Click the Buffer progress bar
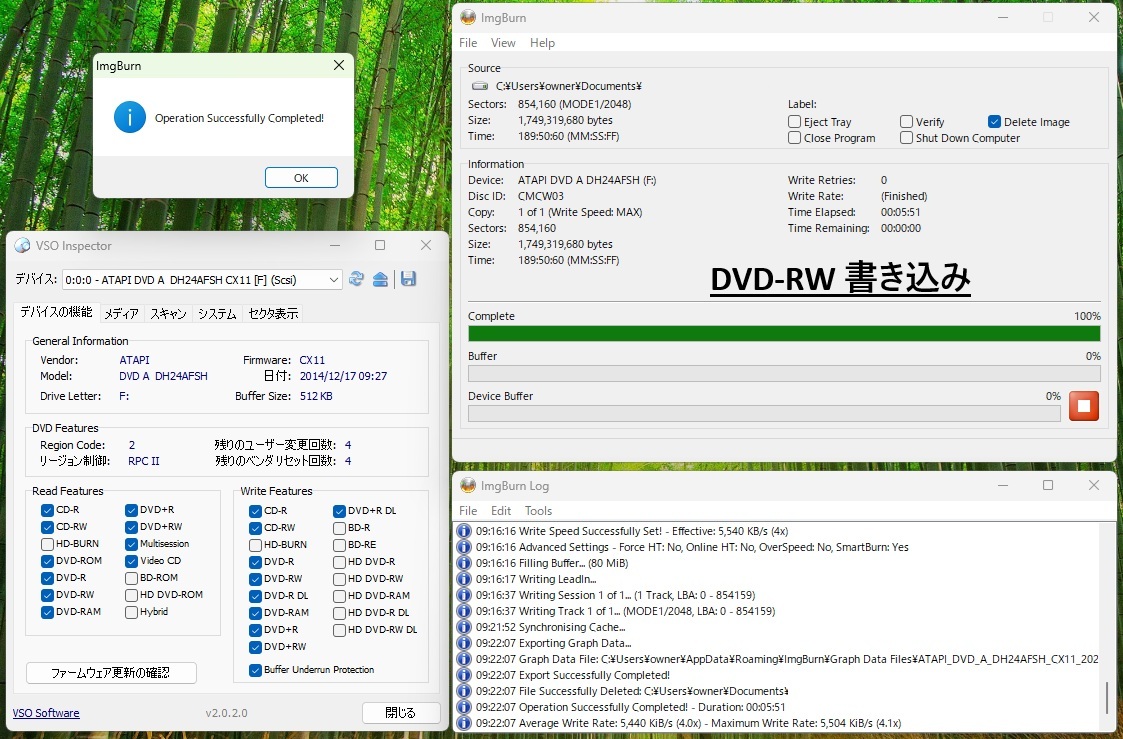The height and width of the screenshot is (739, 1123). click(x=784, y=373)
